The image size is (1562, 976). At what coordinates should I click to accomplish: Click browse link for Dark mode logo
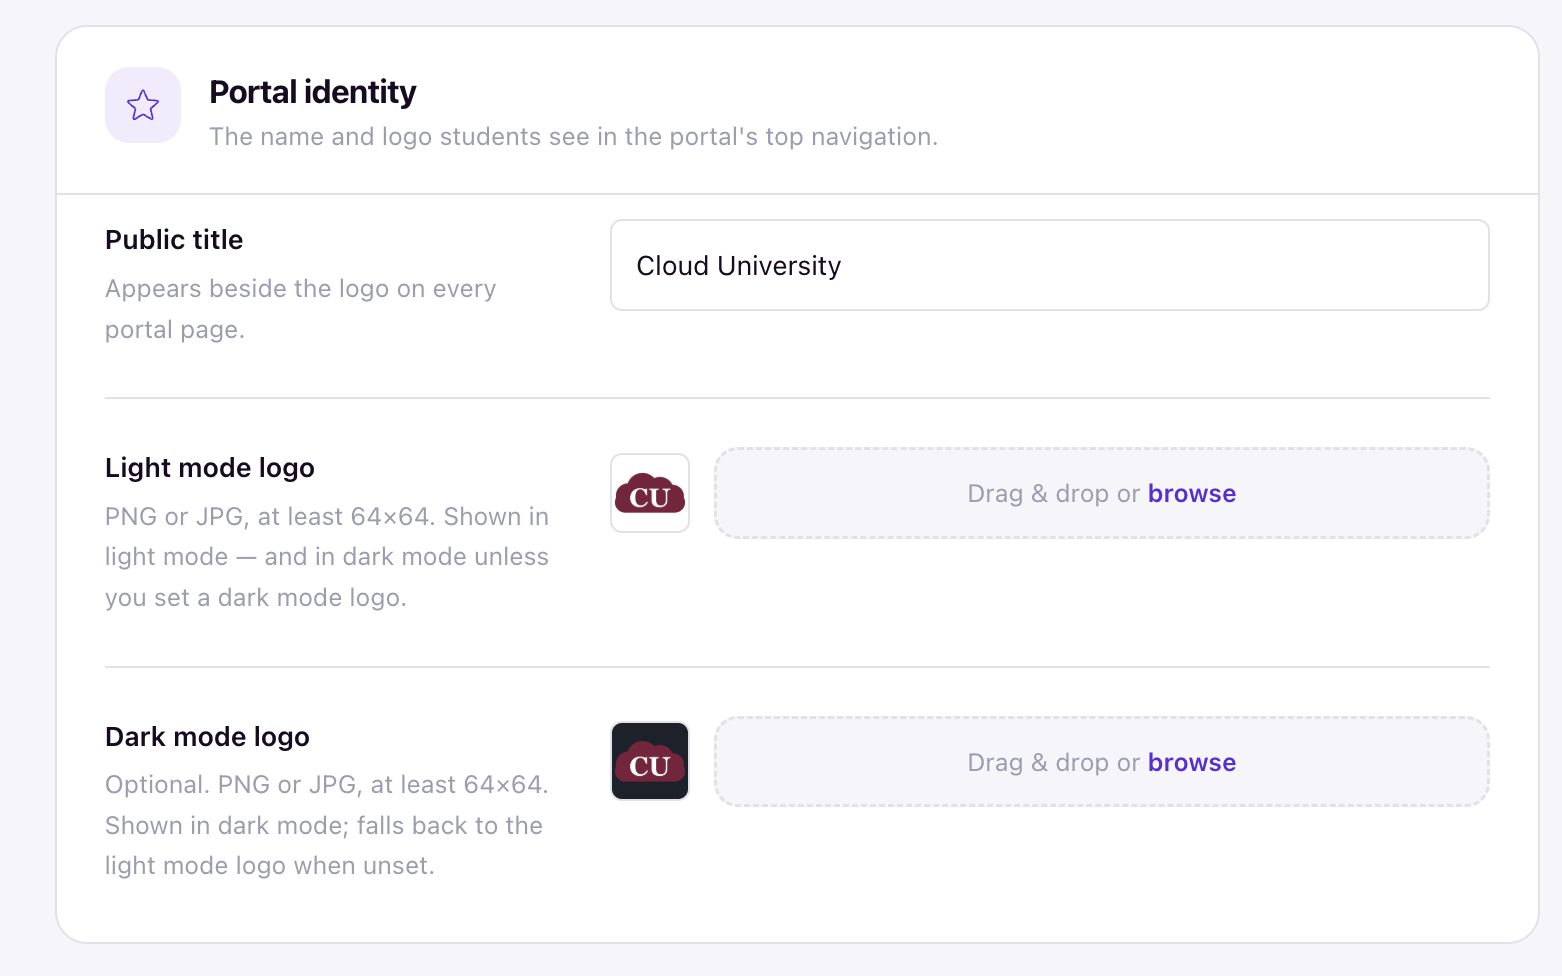(1192, 762)
